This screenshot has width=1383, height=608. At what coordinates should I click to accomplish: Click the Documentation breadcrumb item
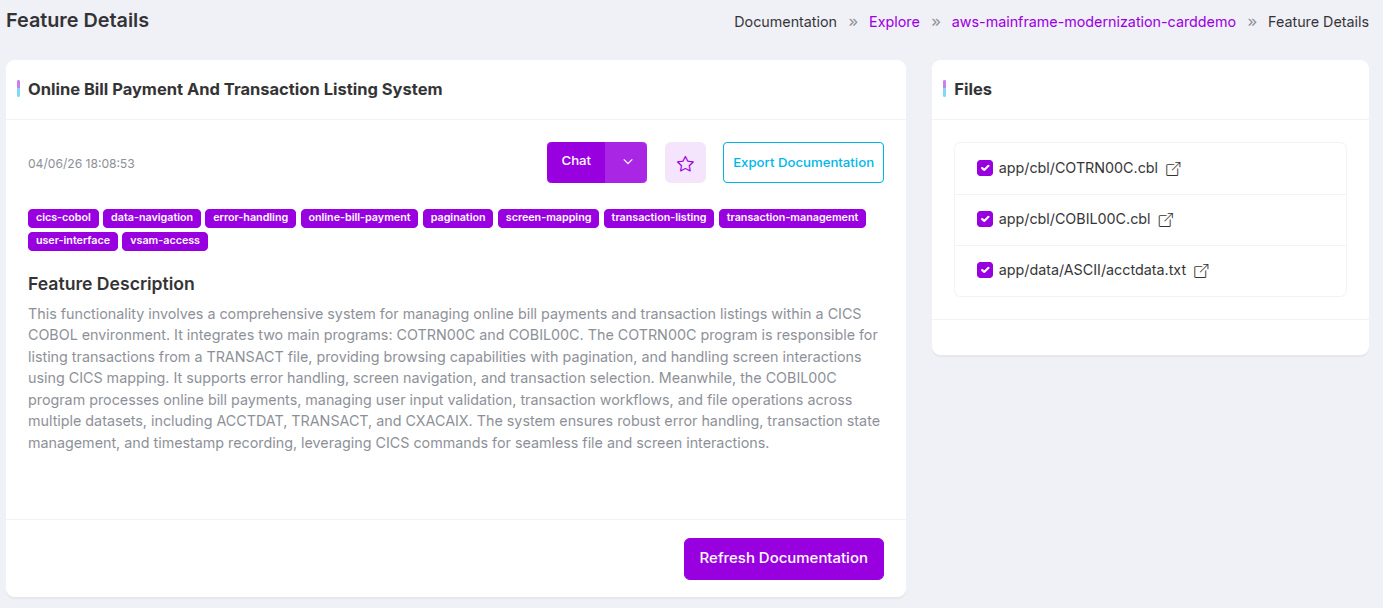click(785, 22)
